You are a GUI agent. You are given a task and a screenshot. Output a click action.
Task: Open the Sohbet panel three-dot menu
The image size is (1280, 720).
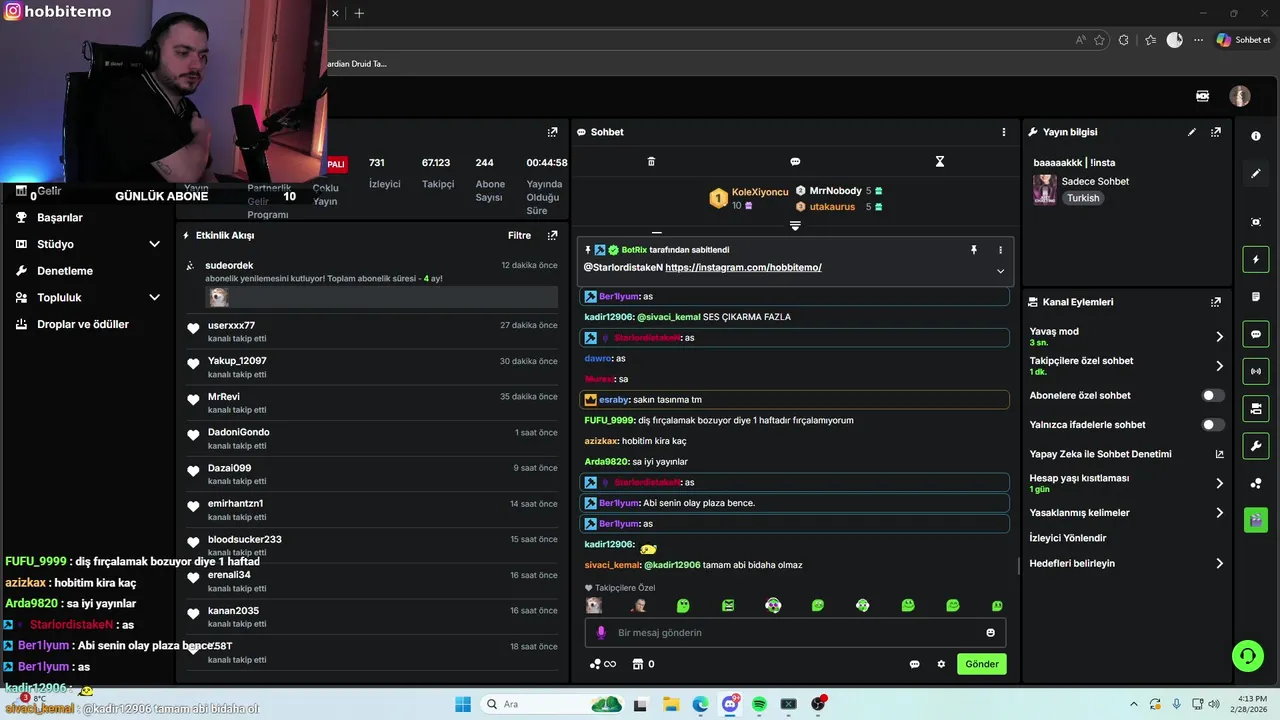[x=1004, y=132]
